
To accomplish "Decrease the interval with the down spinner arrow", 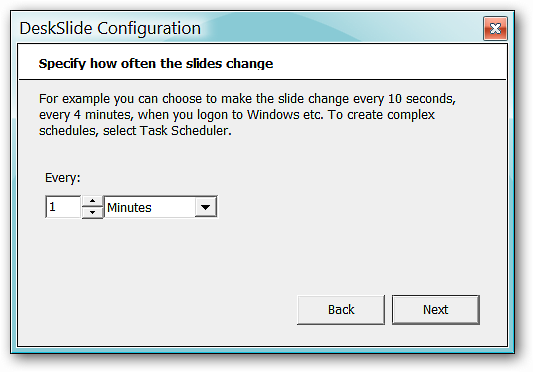I will (x=92, y=213).
